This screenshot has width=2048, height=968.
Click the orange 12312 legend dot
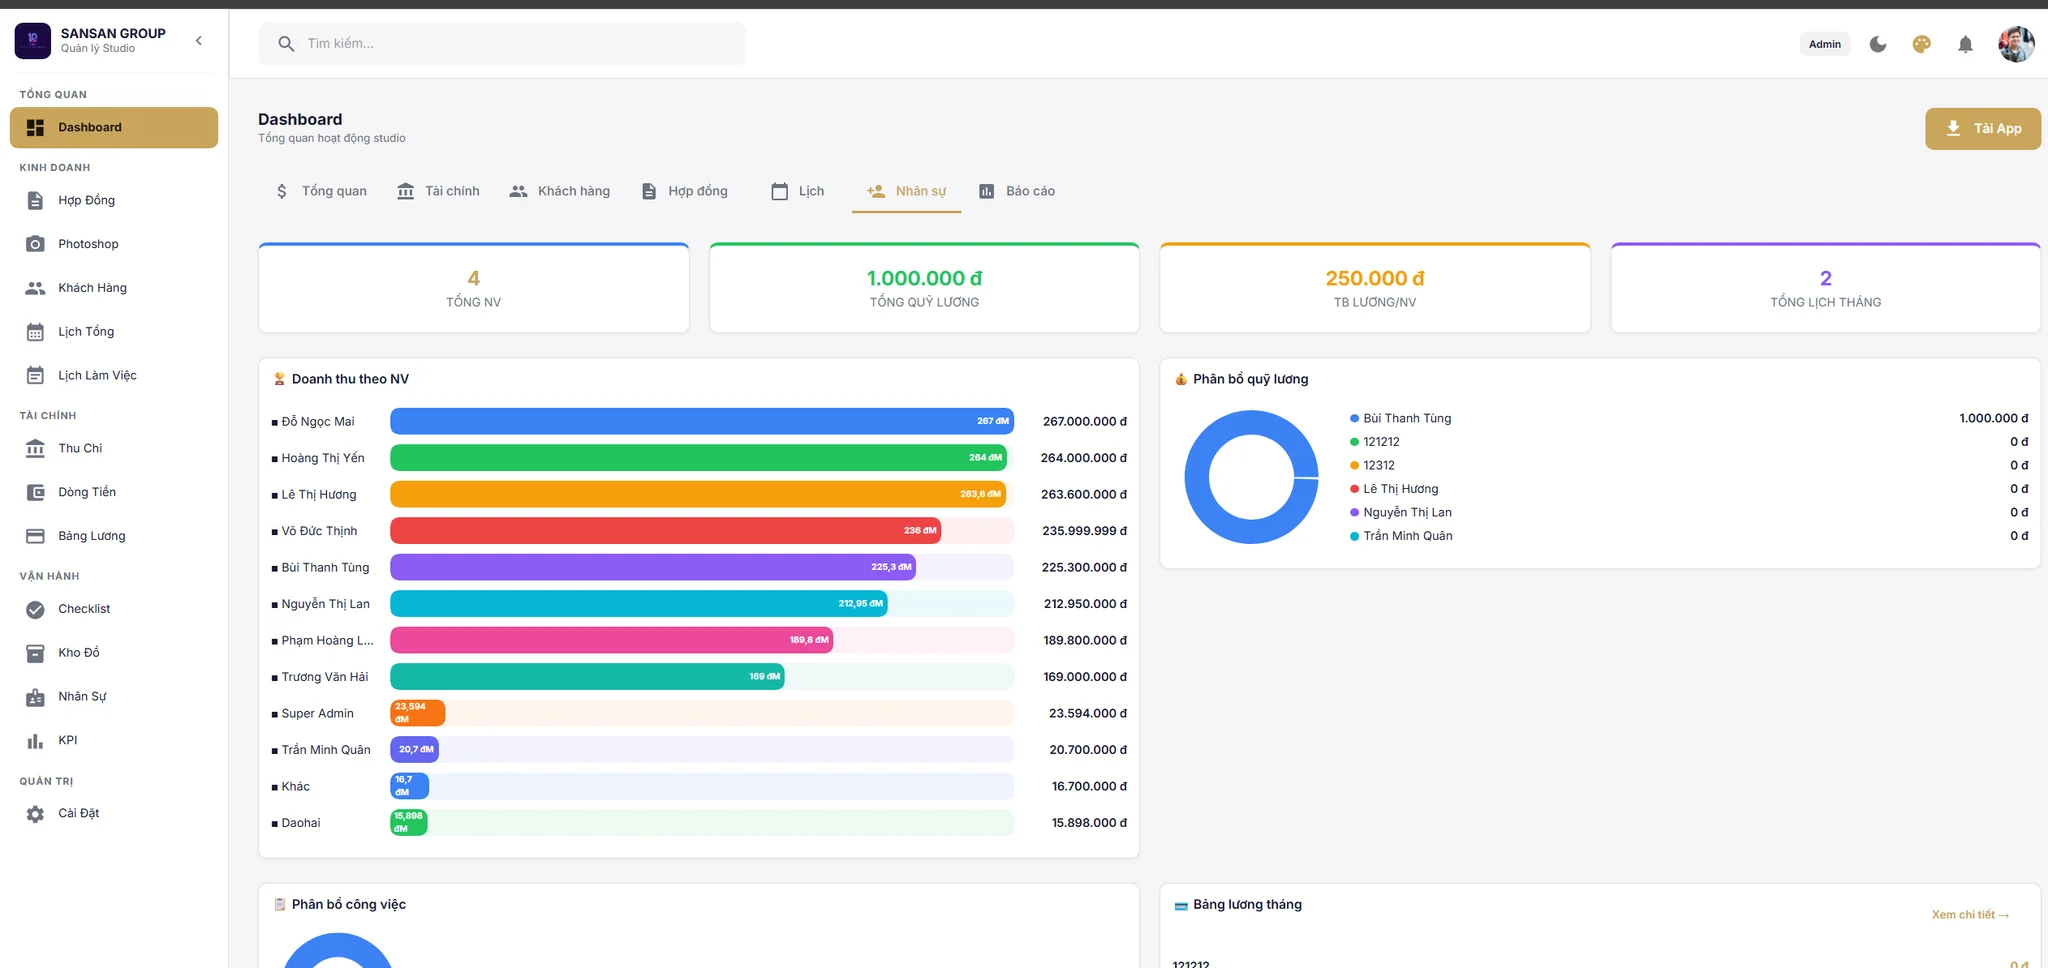coord(1354,466)
